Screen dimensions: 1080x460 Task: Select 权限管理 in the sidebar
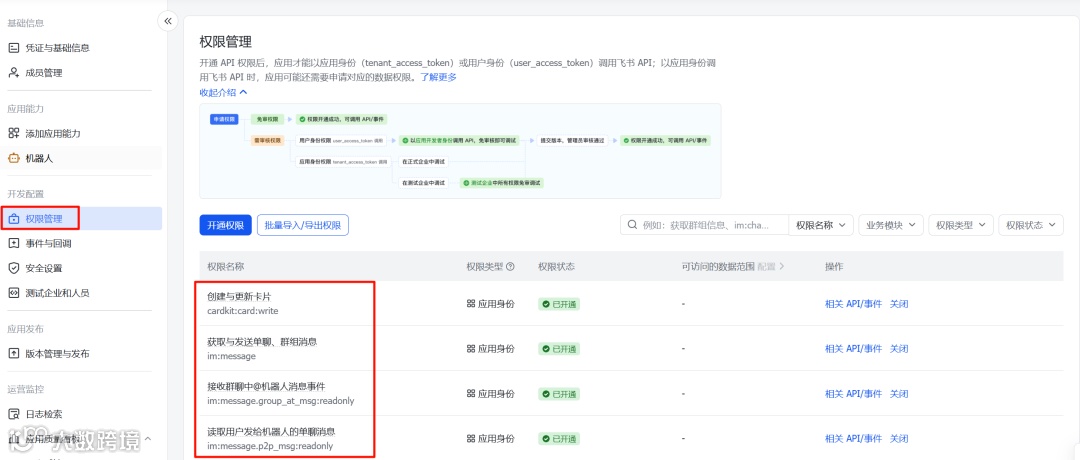(81, 218)
